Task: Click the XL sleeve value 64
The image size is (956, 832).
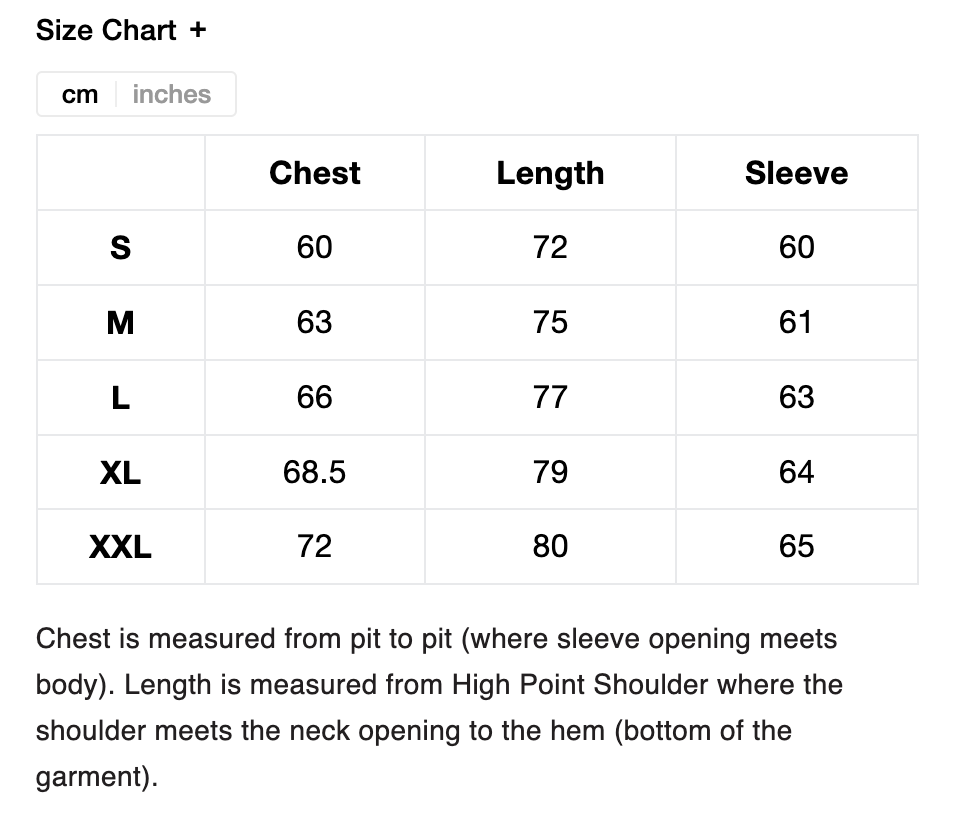Action: (x=796, y=472)
